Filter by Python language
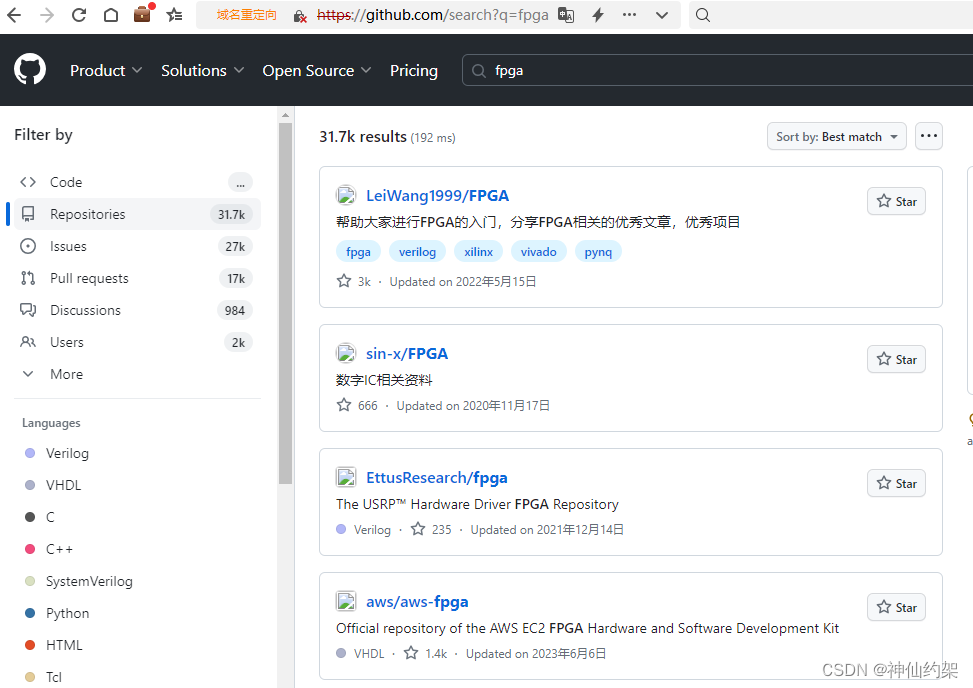The width and height of the screenshot is (973, 688). coord(68,613)
